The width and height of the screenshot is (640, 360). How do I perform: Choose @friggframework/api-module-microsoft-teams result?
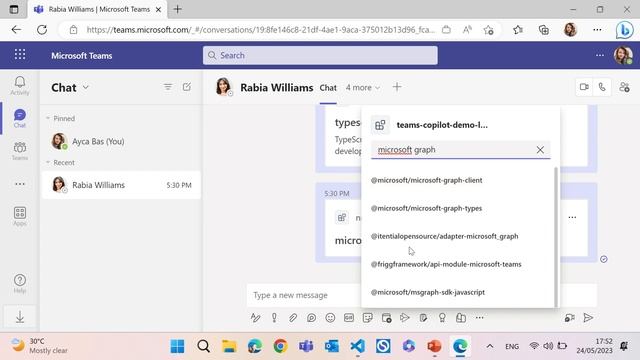(x=446, y=264)
